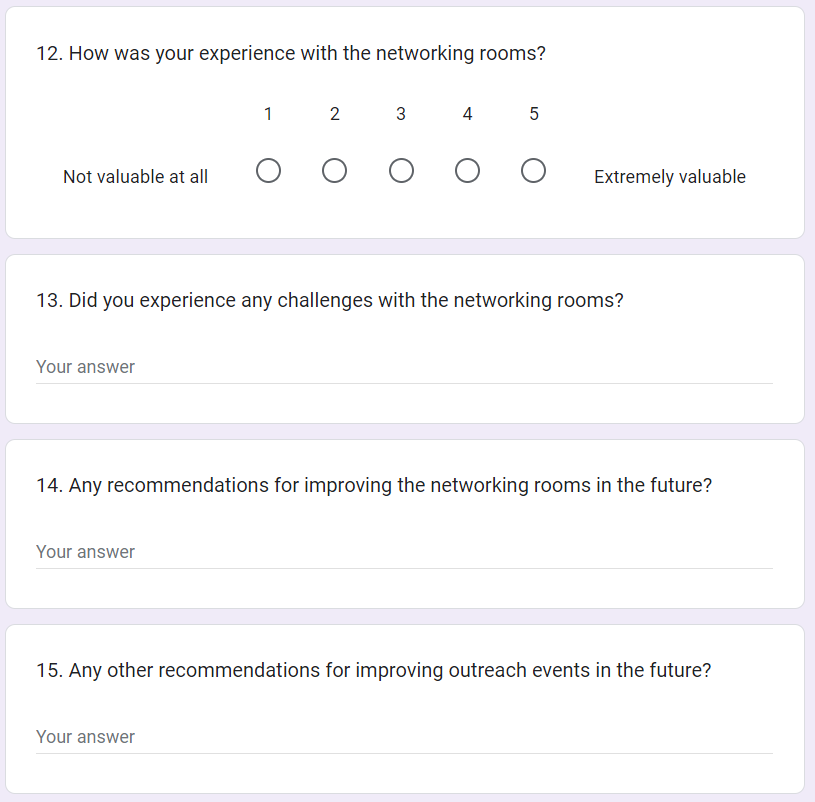Click question 15 text about improving outreach events
The height and width of the screenshot is (802, 815).
click(x=374, y=670)
